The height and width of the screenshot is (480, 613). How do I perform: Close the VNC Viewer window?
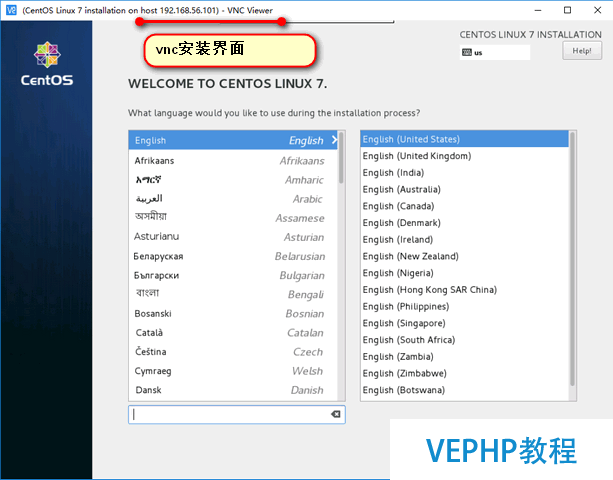[x=597, y=10]
